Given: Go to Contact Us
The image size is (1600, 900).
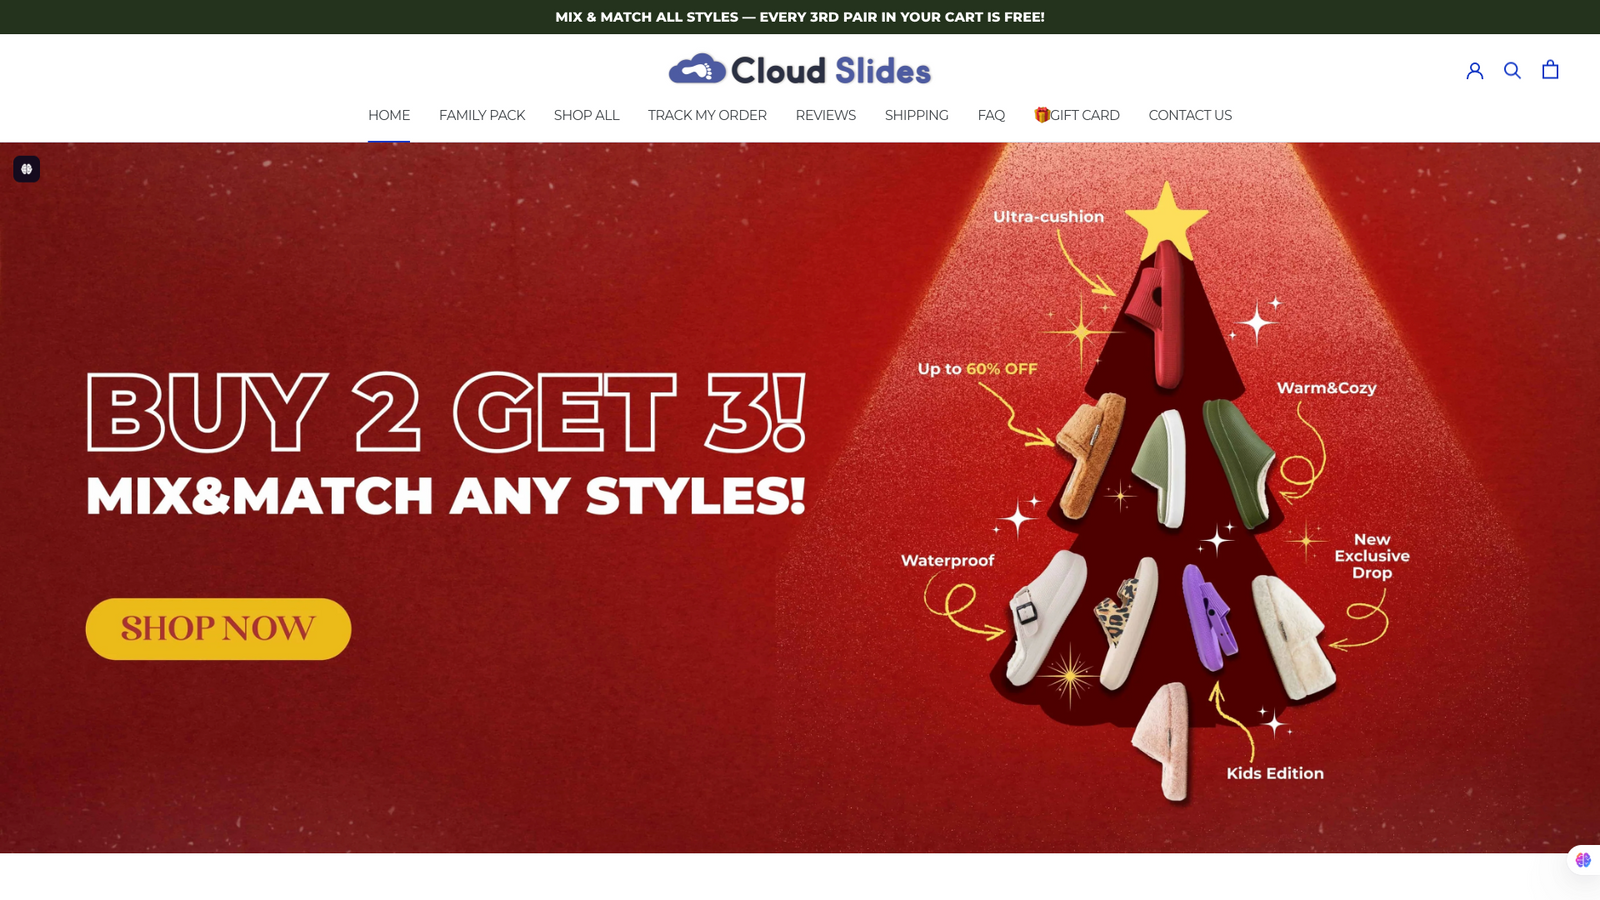Looking at the screenshot, I should (1190, 115).
